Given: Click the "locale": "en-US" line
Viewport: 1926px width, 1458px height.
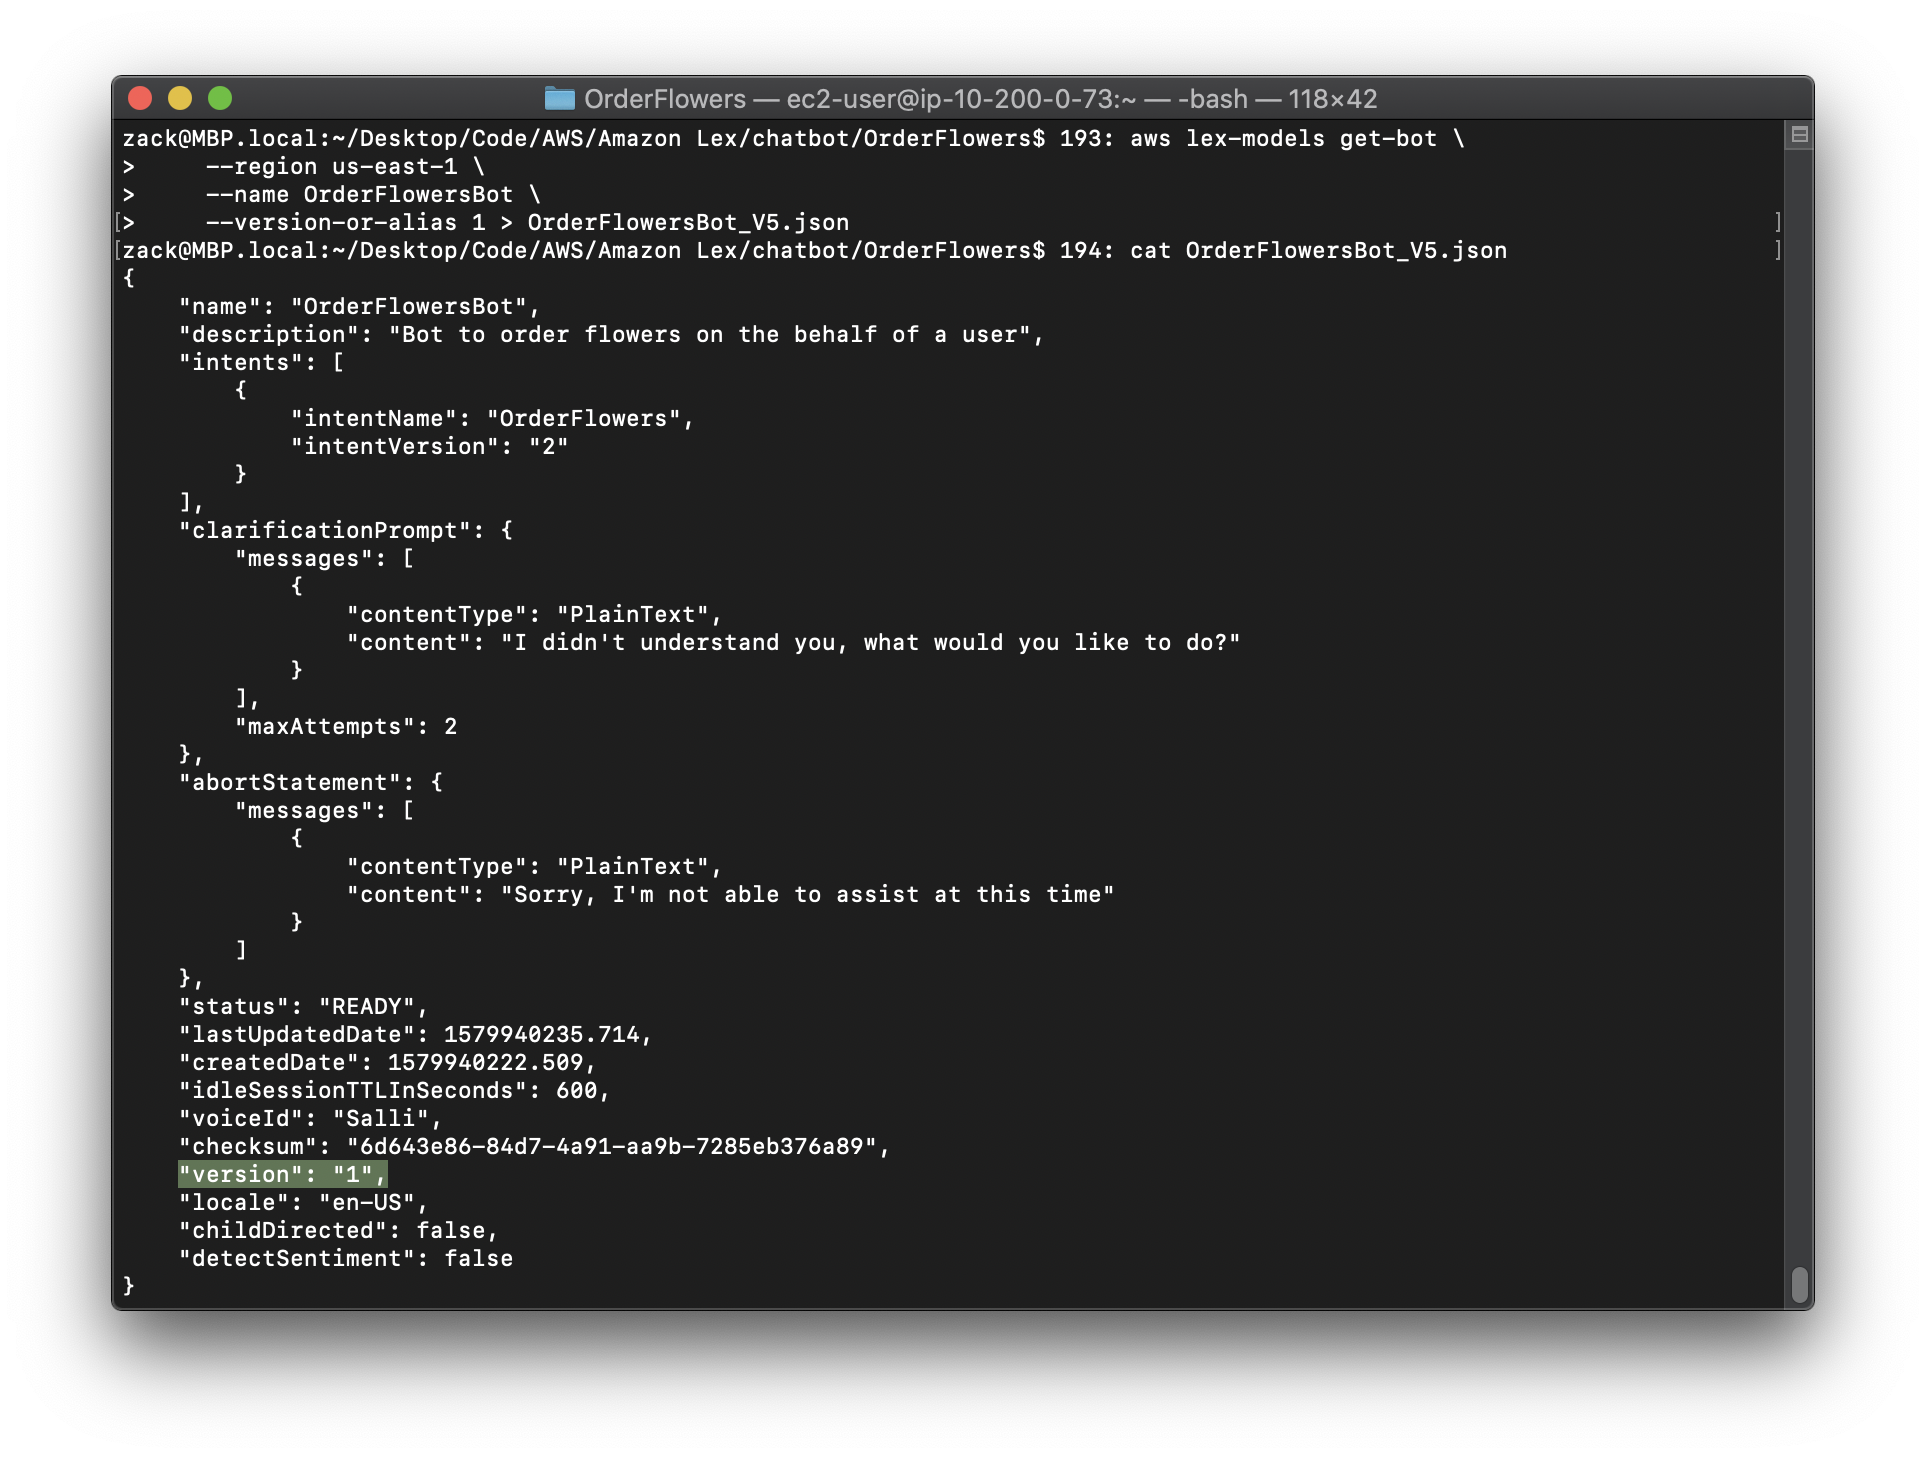Looking at the screenshot, I should [303, 1202].
